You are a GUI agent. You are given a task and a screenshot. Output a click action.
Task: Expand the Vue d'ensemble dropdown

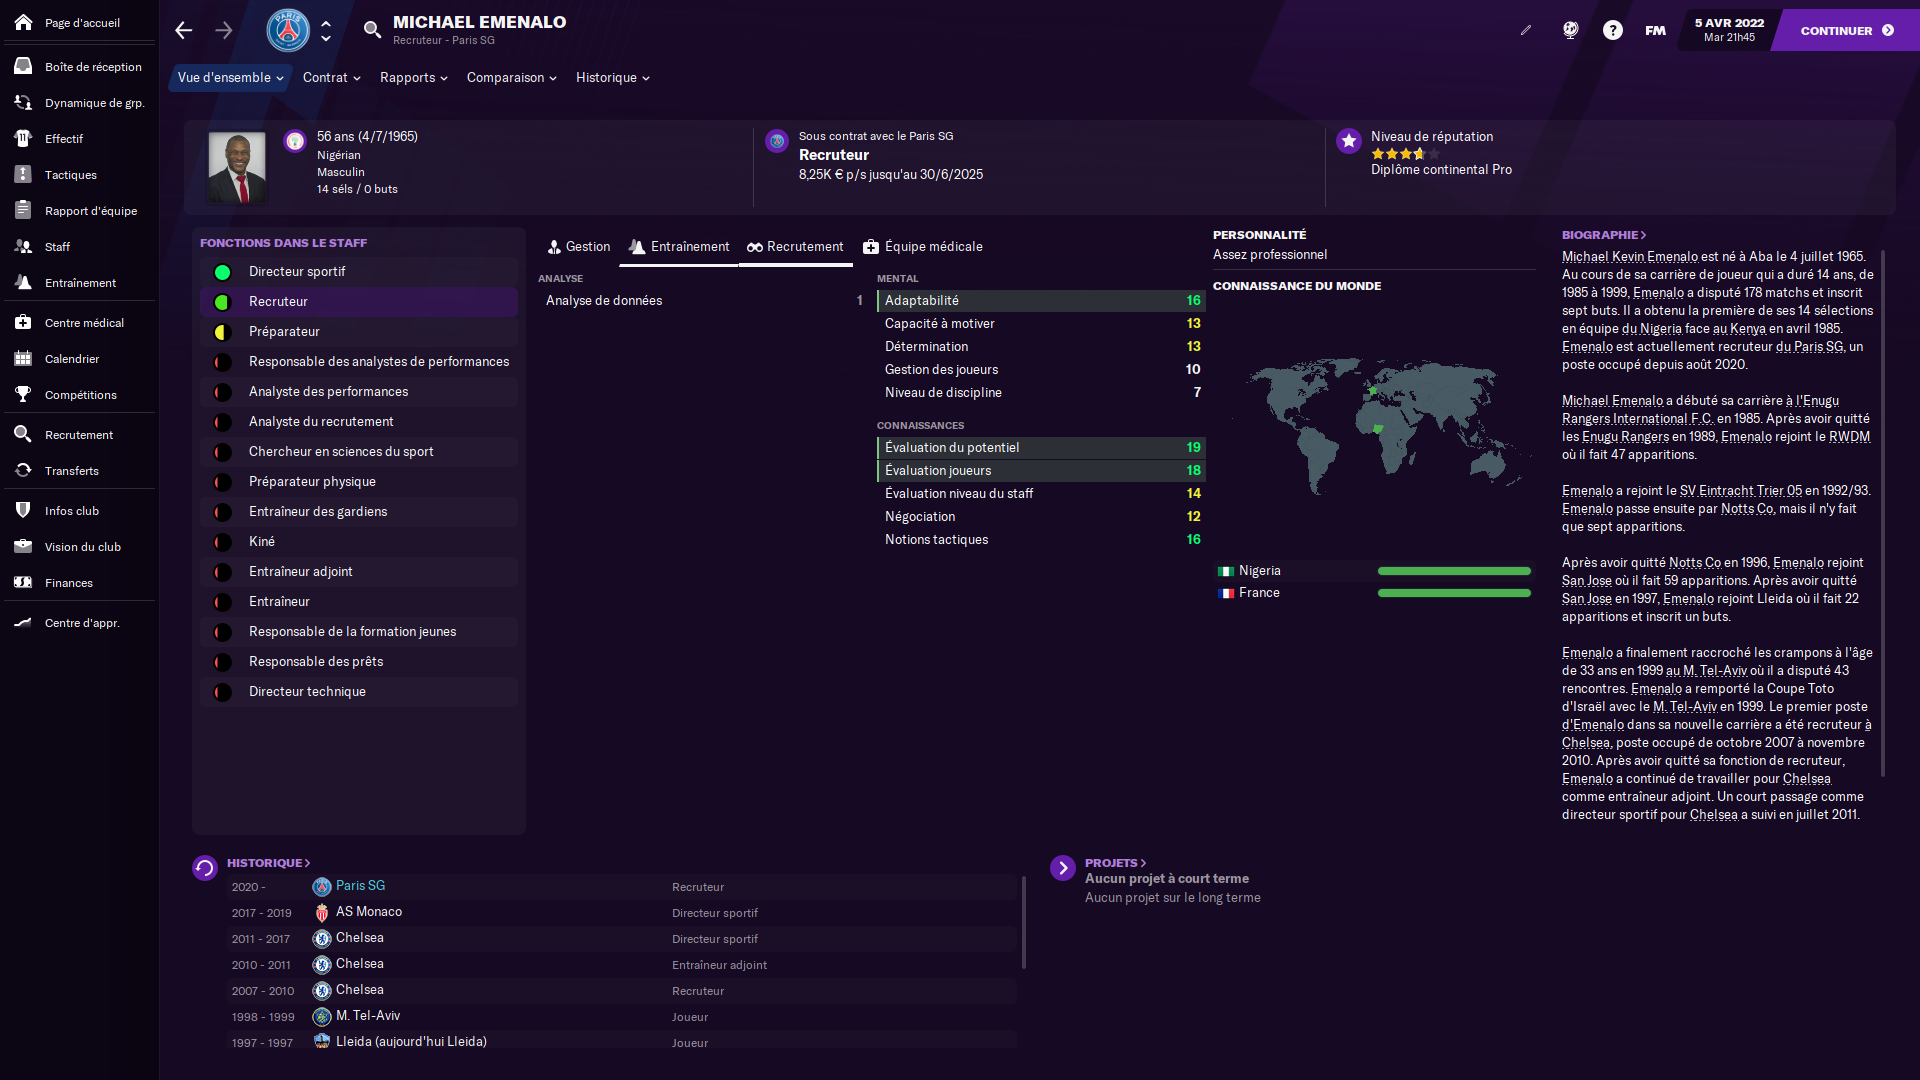point(230,78)
